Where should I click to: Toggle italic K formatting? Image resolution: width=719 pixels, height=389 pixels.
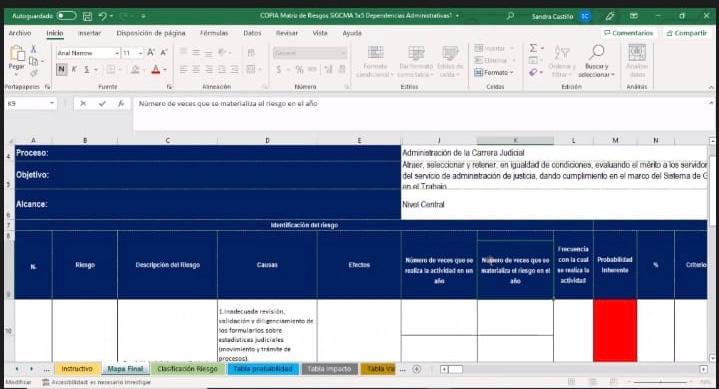[74, 69]
